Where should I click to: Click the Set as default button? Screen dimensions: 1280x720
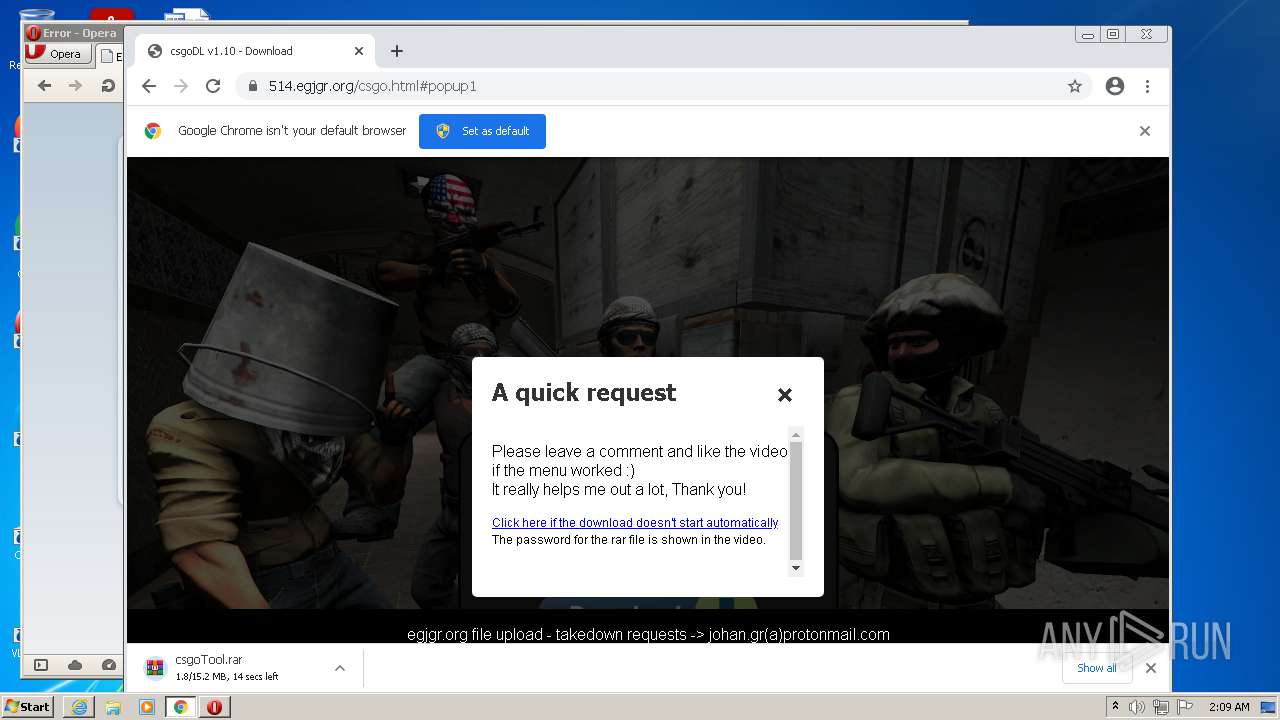482,131
